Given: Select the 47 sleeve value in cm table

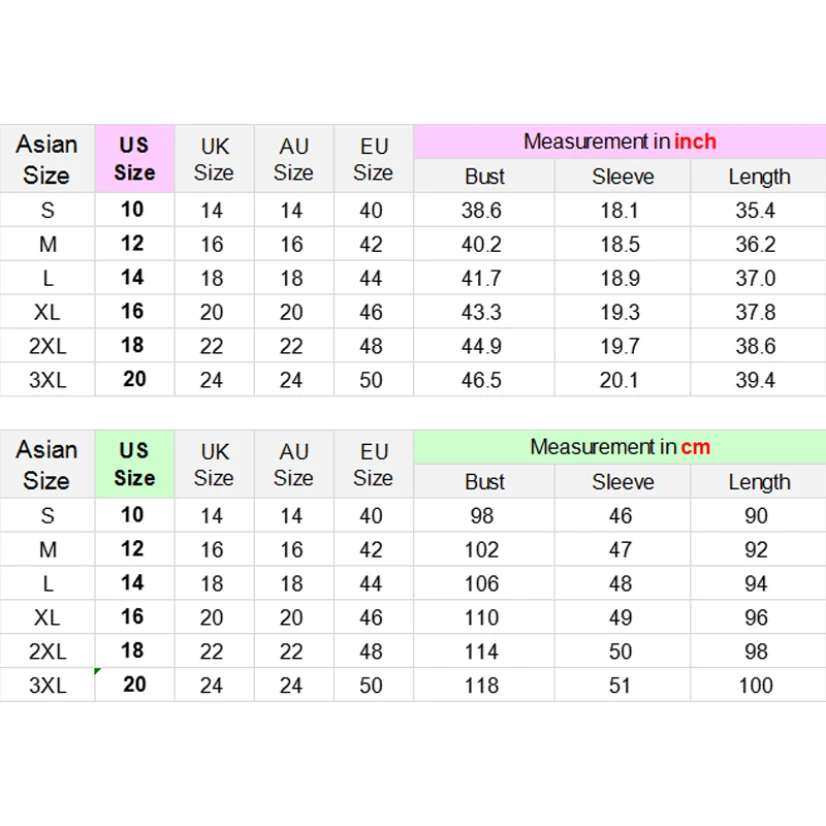Looking at the screenshot, I should [621, 550].
